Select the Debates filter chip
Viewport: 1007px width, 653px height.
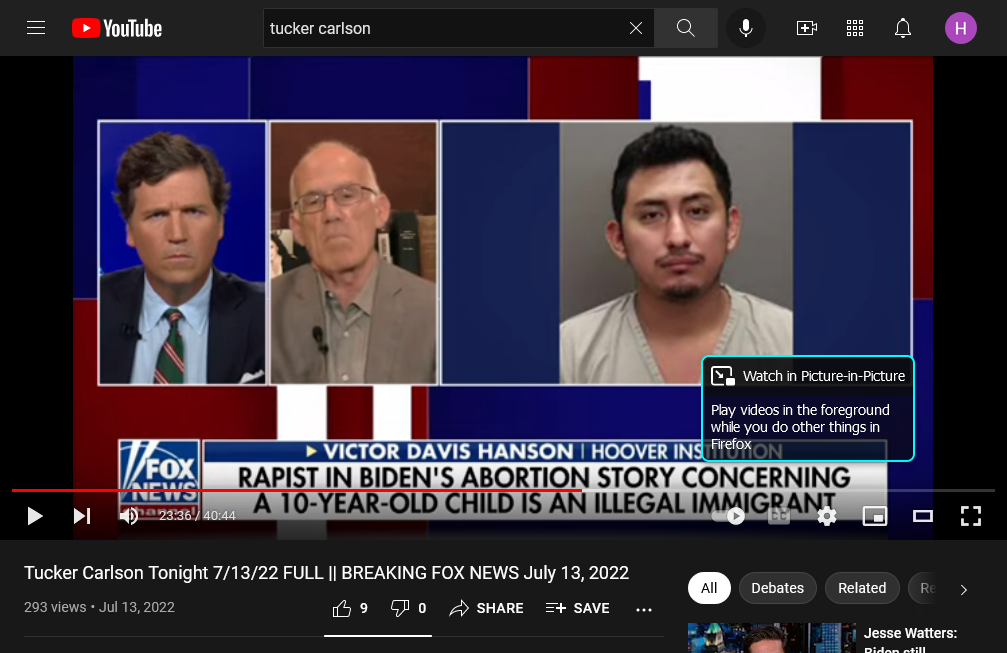[x=777, y=588]
